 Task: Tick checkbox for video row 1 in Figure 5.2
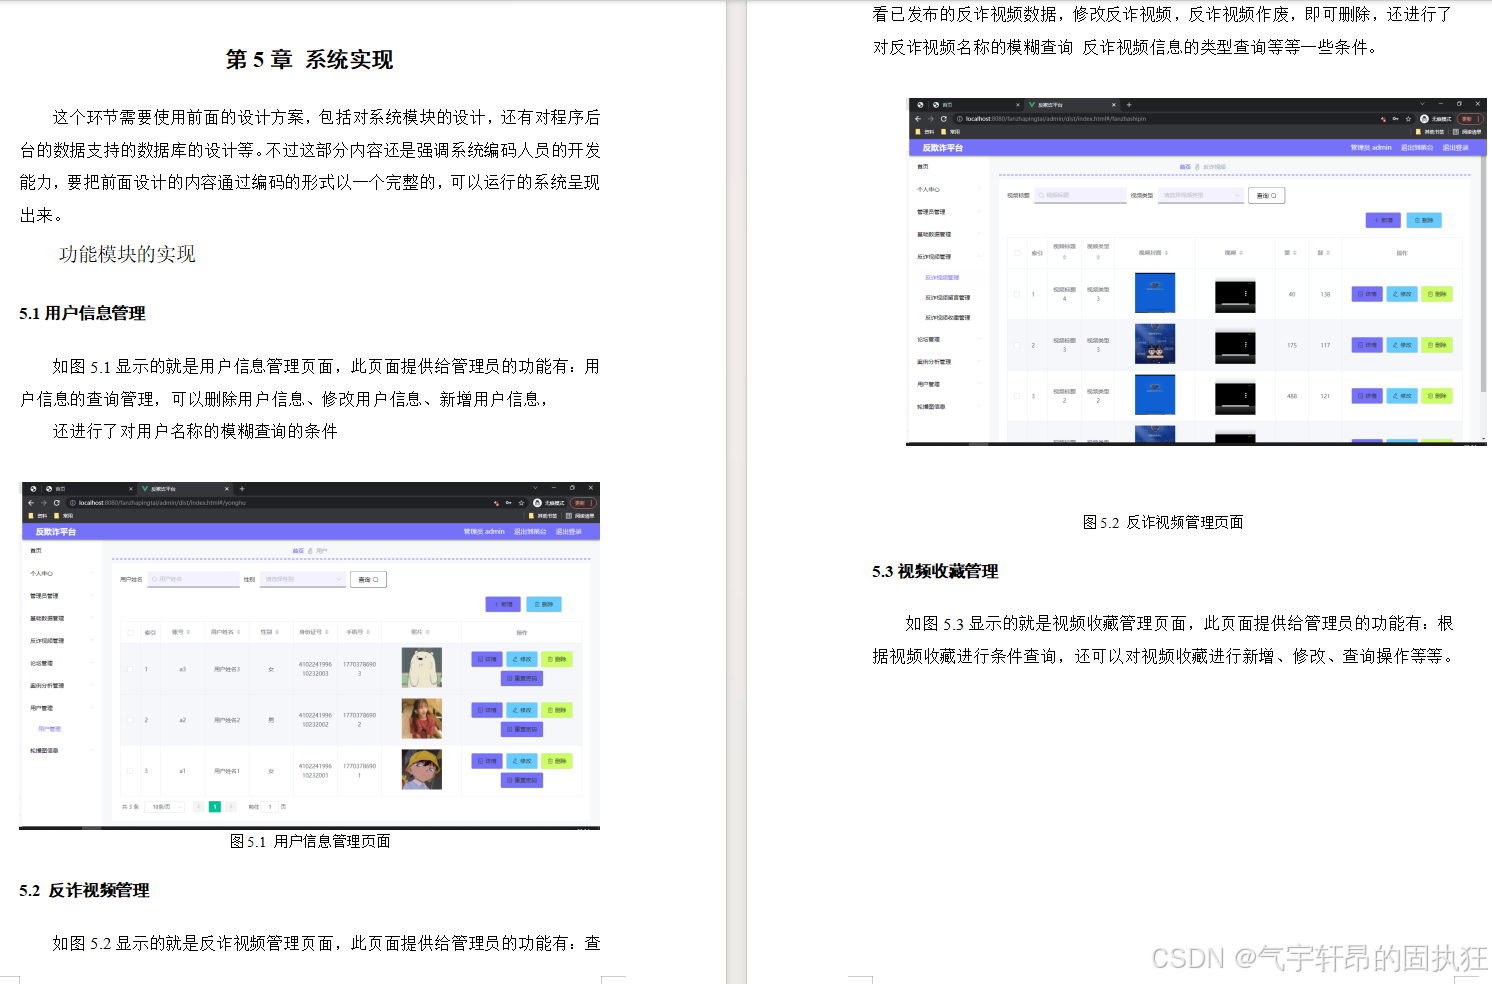click(x=1018, y=294)
